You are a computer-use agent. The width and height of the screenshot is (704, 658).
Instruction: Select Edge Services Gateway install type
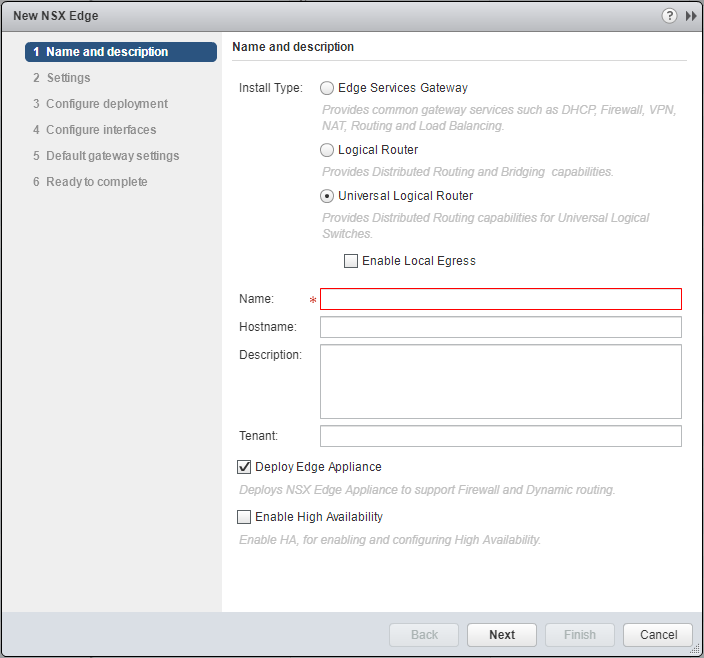coord(327,88)
